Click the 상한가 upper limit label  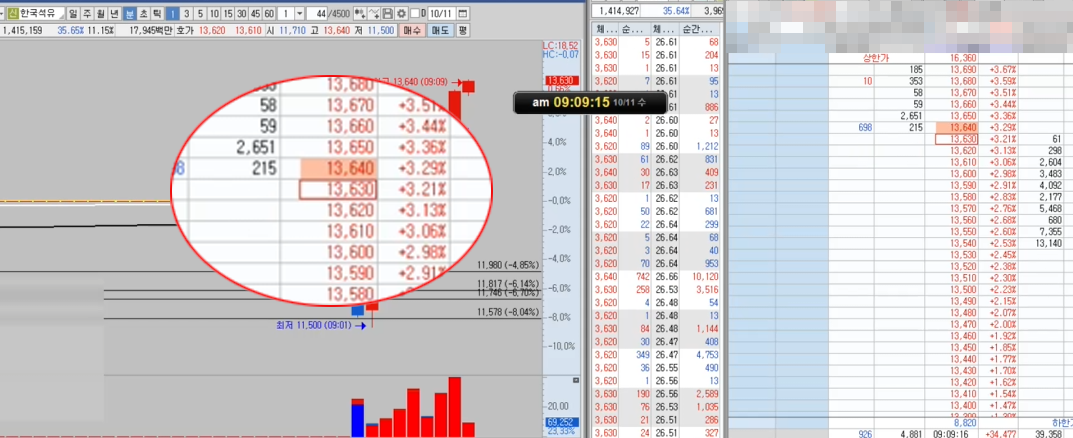[878, 59]
